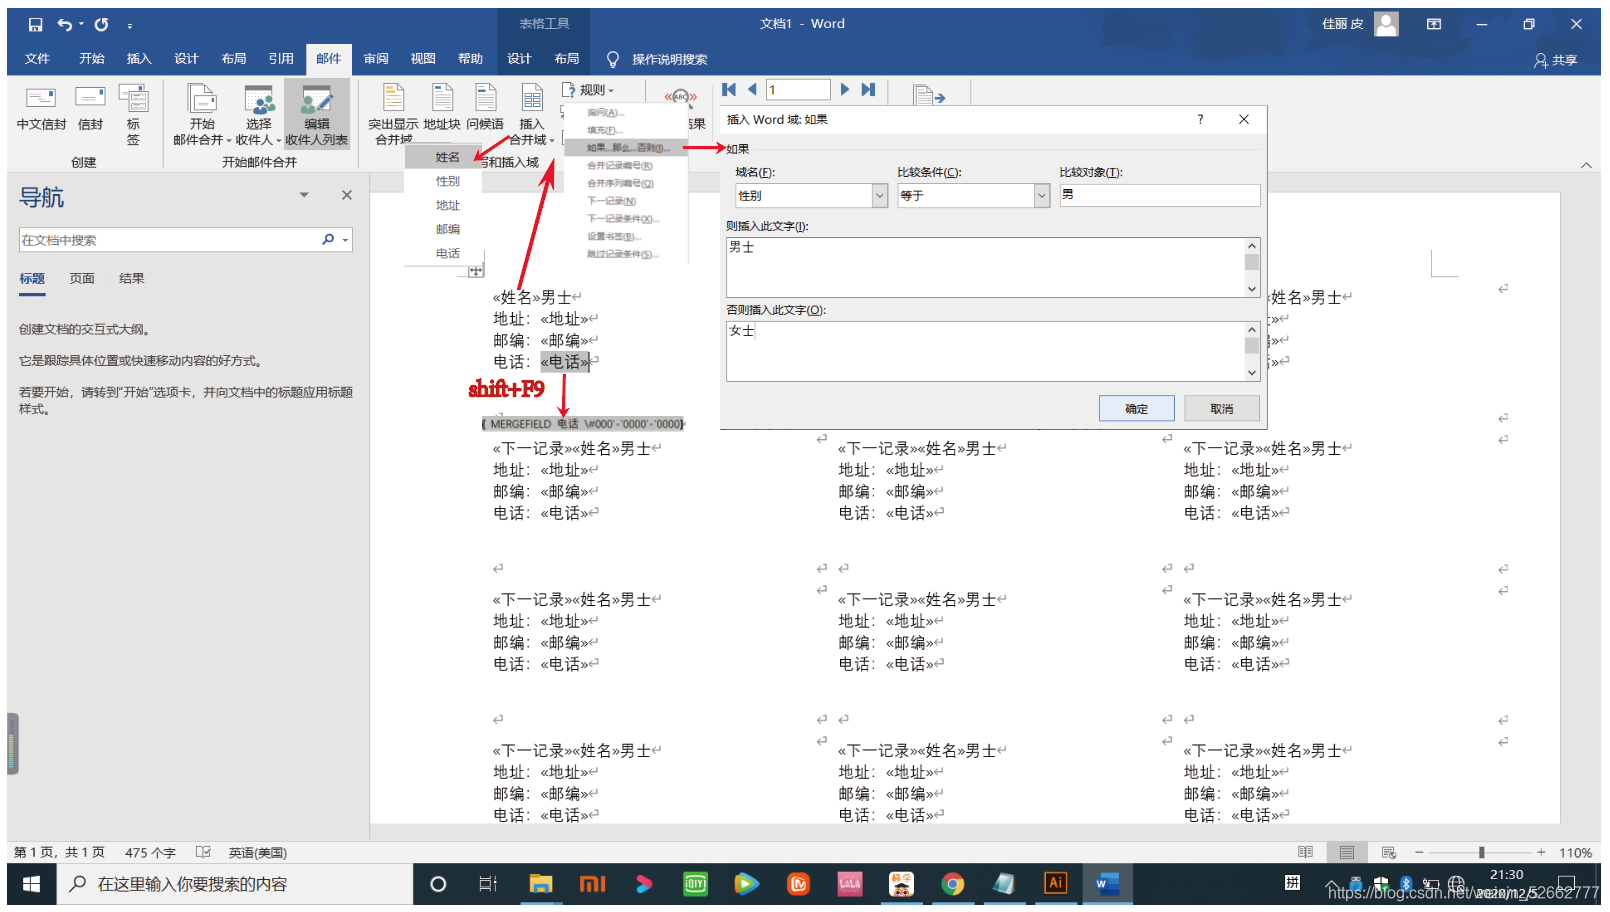Image resolution: width=1610 pixels, height=912 pixels.
Task: Select 性别 in the merge field list
Action: coord(447,181)
